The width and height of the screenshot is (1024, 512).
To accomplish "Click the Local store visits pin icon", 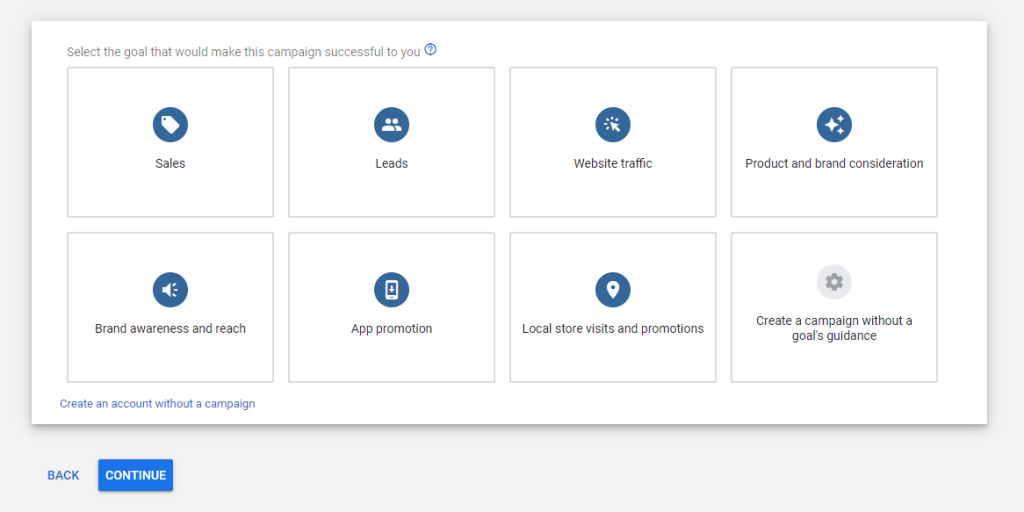I will point(613,290).
